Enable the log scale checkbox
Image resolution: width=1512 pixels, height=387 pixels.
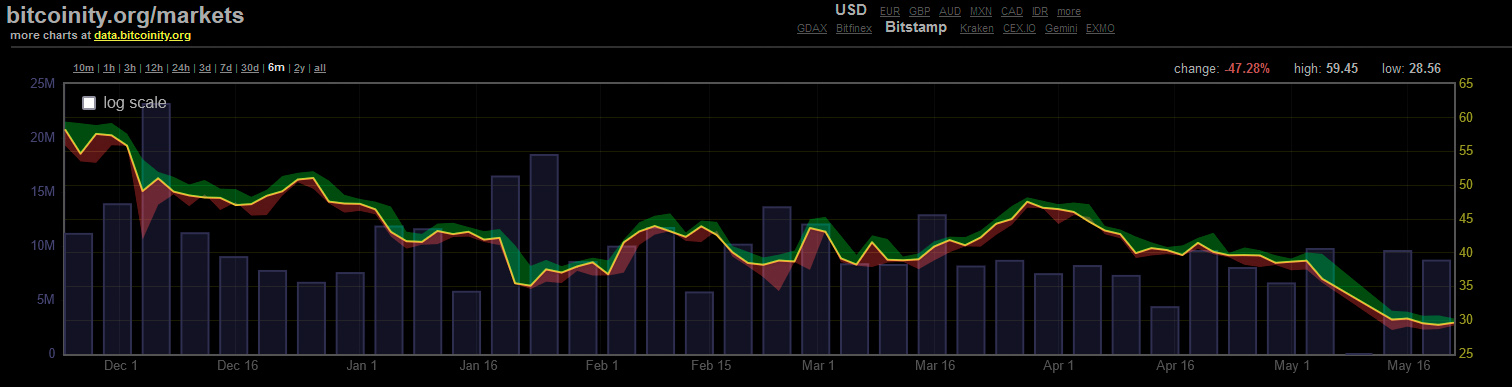[x=89, y=103]
